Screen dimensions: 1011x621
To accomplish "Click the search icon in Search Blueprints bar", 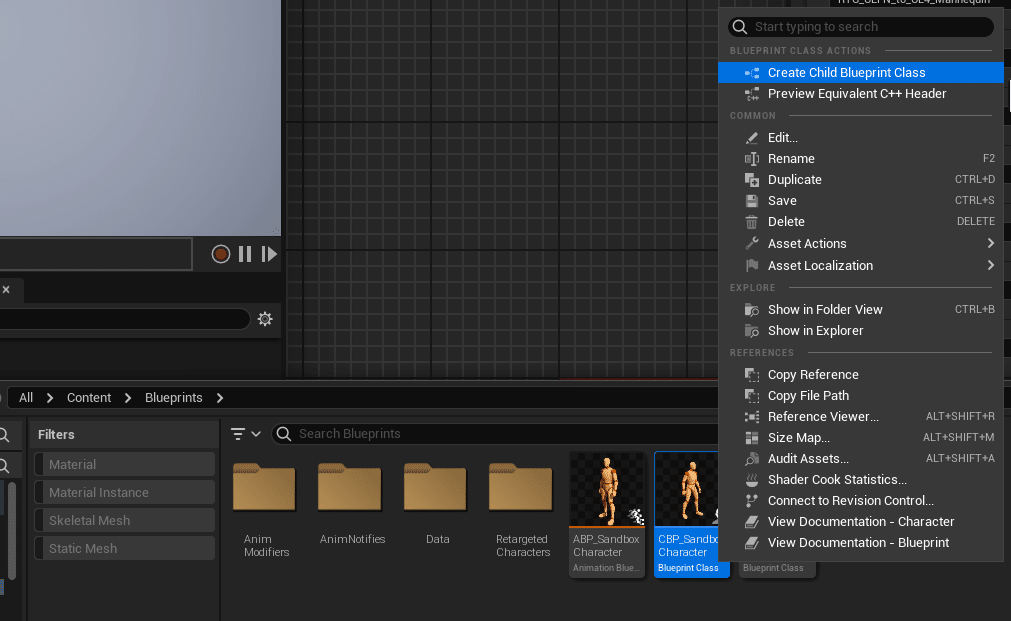I will 286,433.
